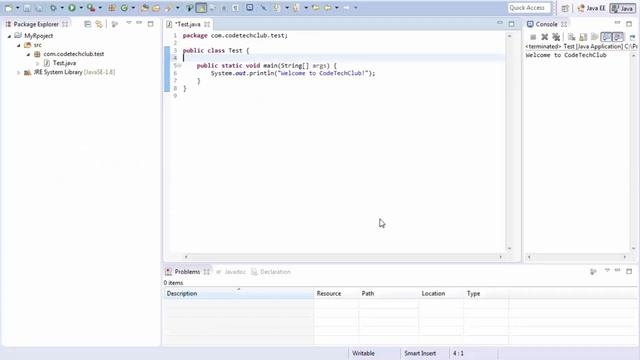Toggle Show Console on standard output change
This screenshot has height=360, width=640.
point(607,37)
